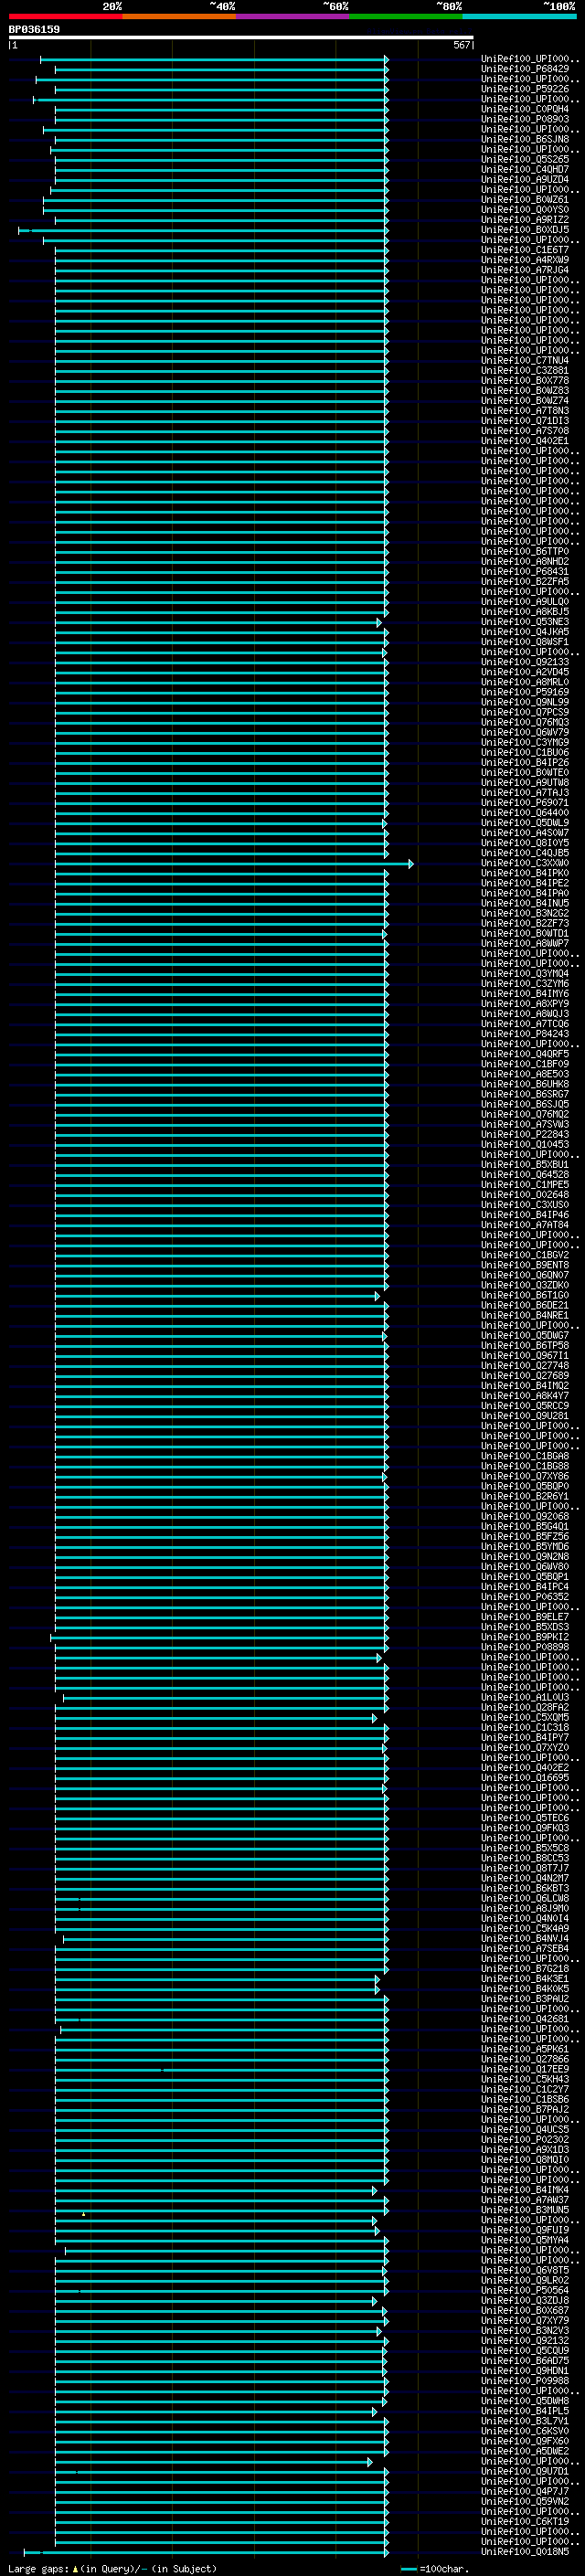Viewport: 585px width, 2576px height.
Task: Click the cyan ~100% identity legend bar
Action: coord(519,16)
